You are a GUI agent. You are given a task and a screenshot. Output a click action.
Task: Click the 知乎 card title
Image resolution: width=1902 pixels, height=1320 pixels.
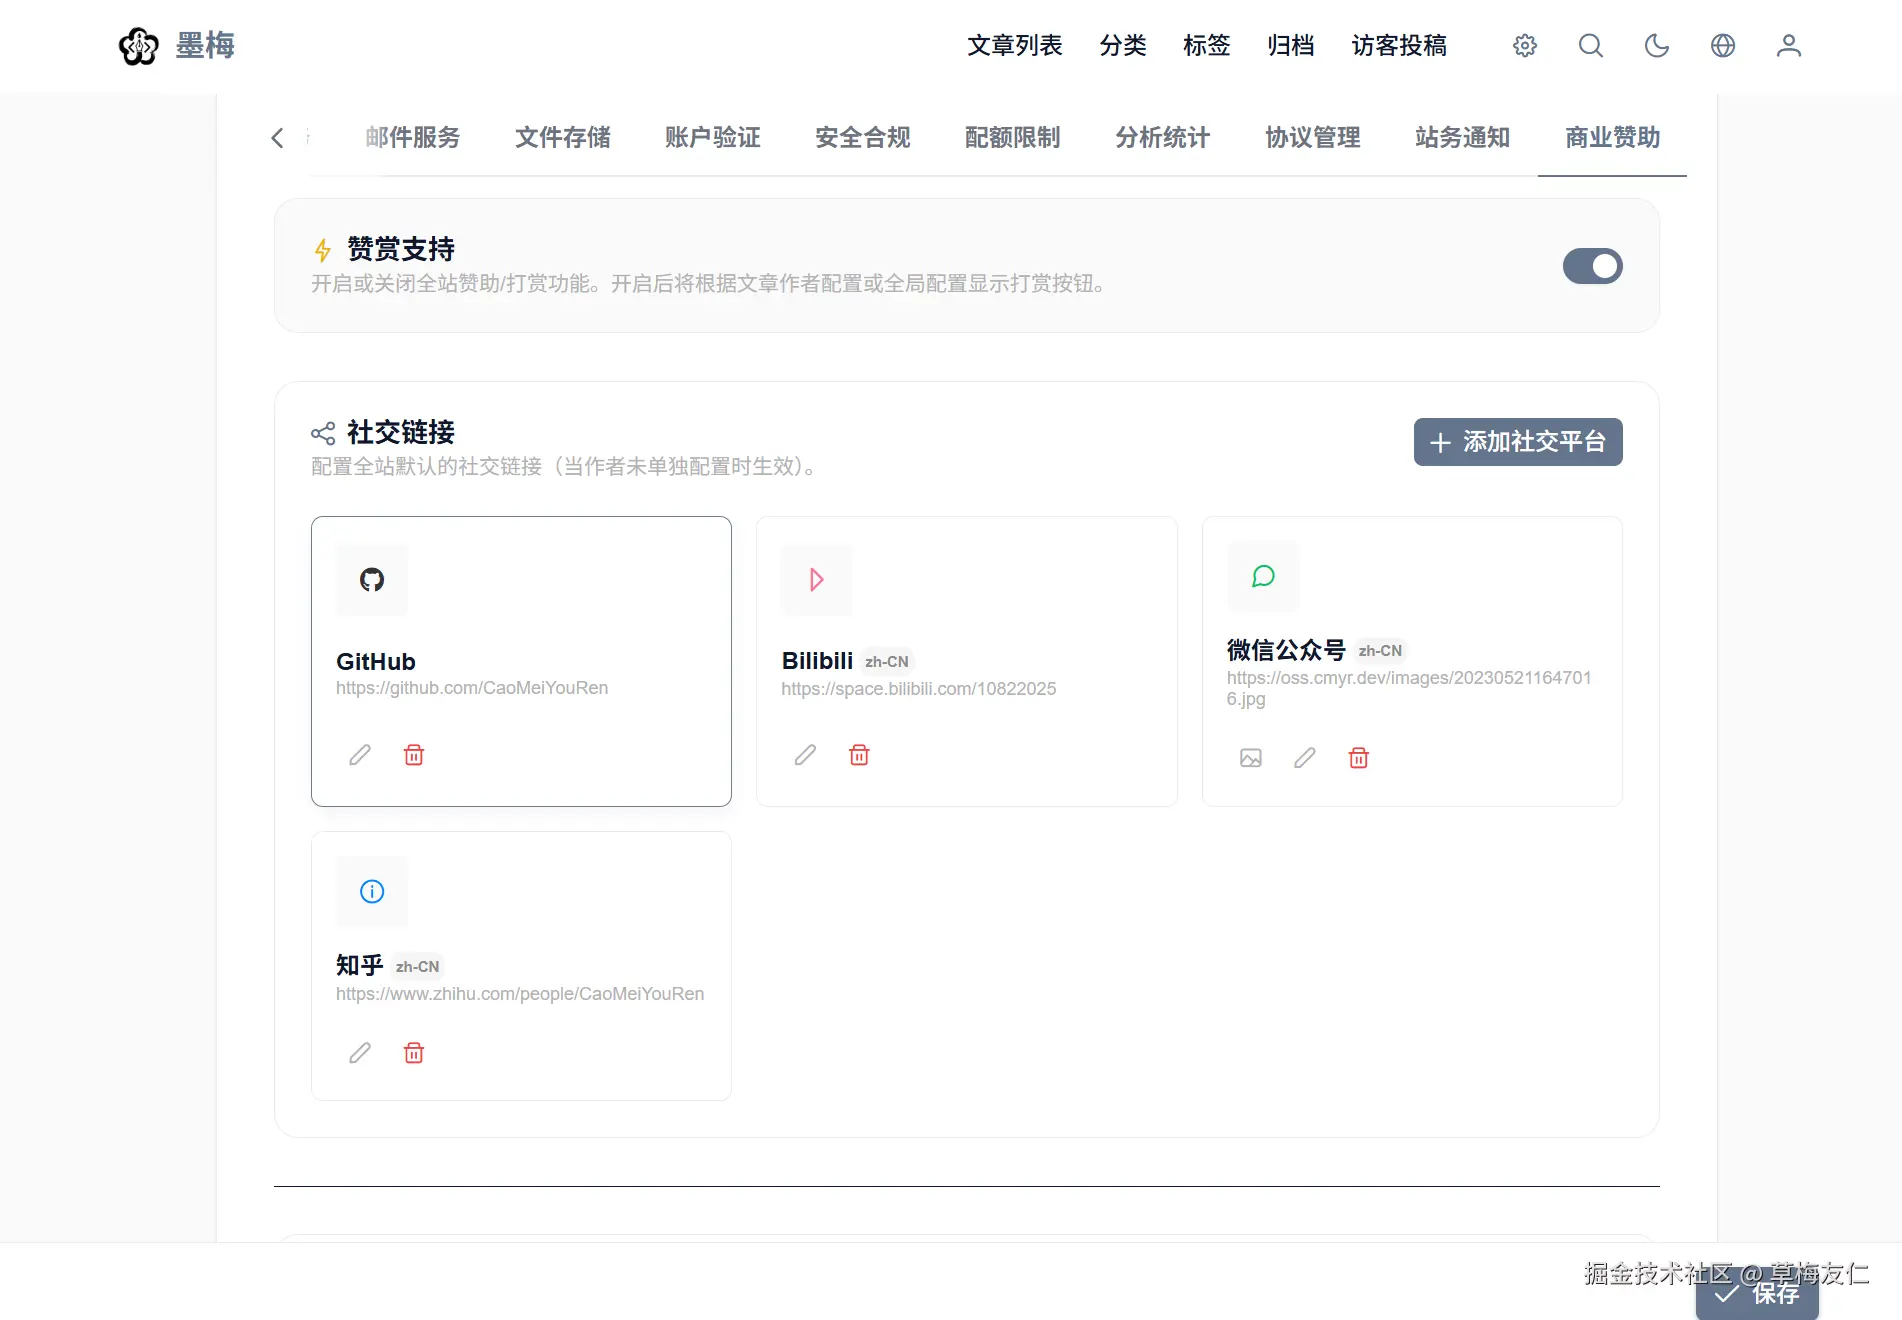[x=360, y=965]
